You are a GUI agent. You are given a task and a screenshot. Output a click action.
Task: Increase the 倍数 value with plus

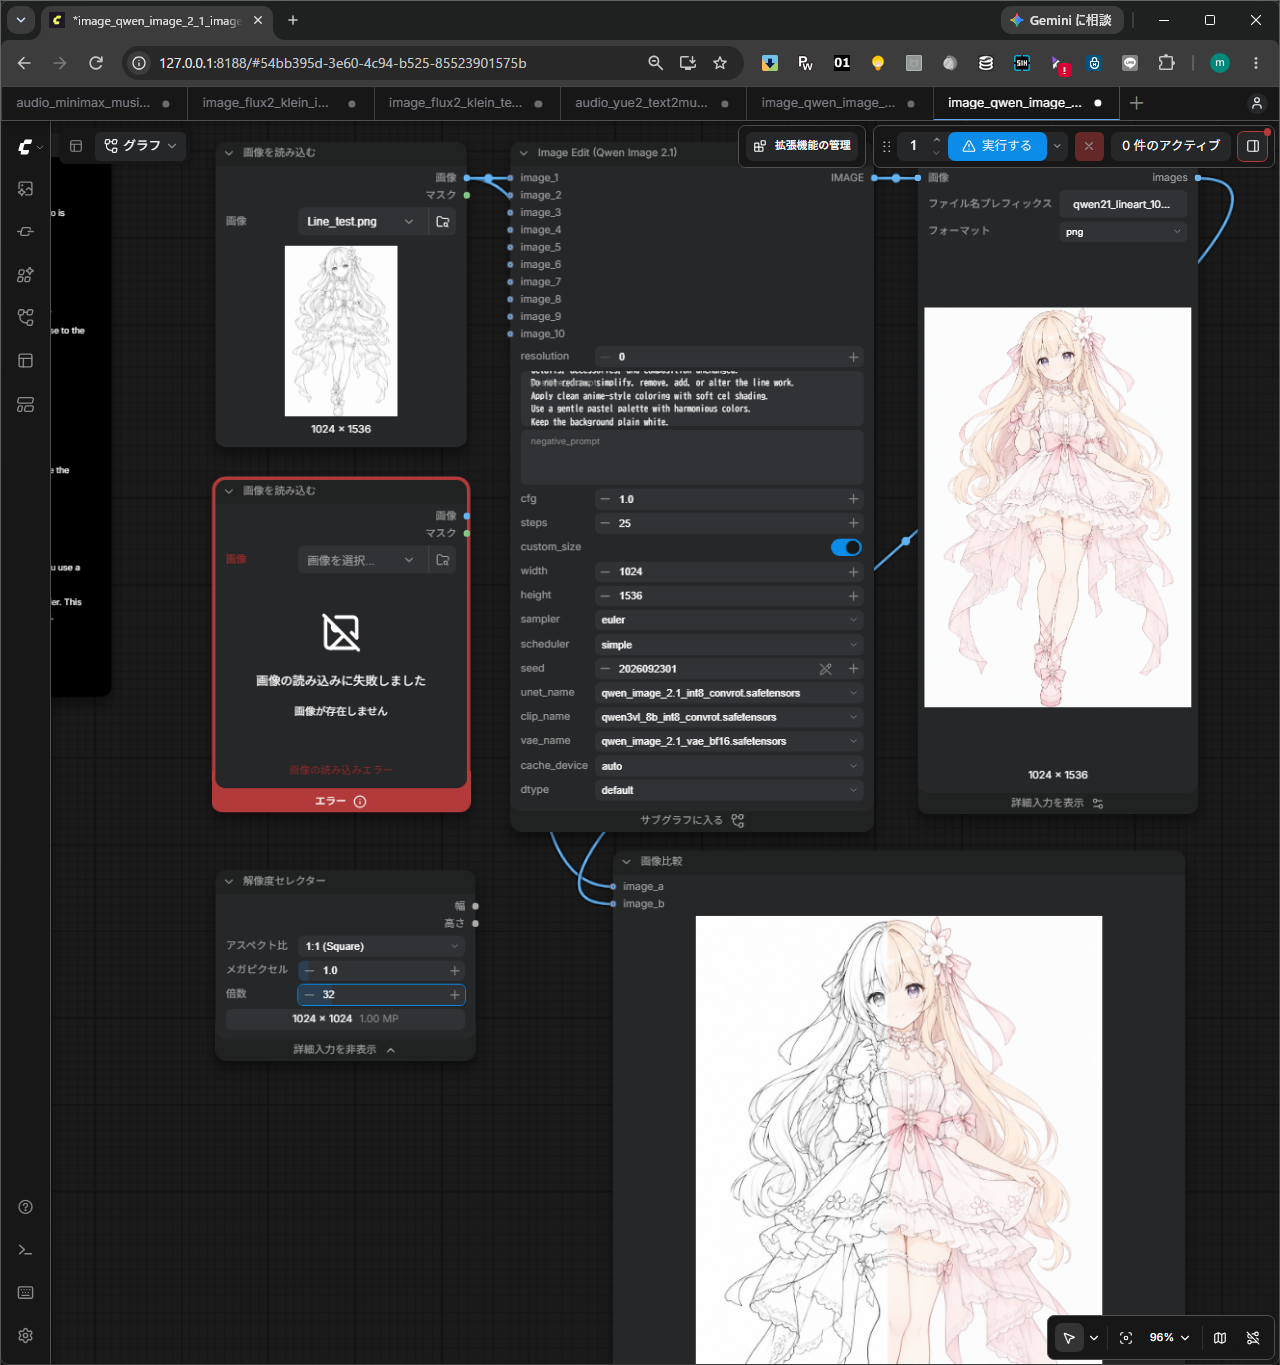click(455, 995)
